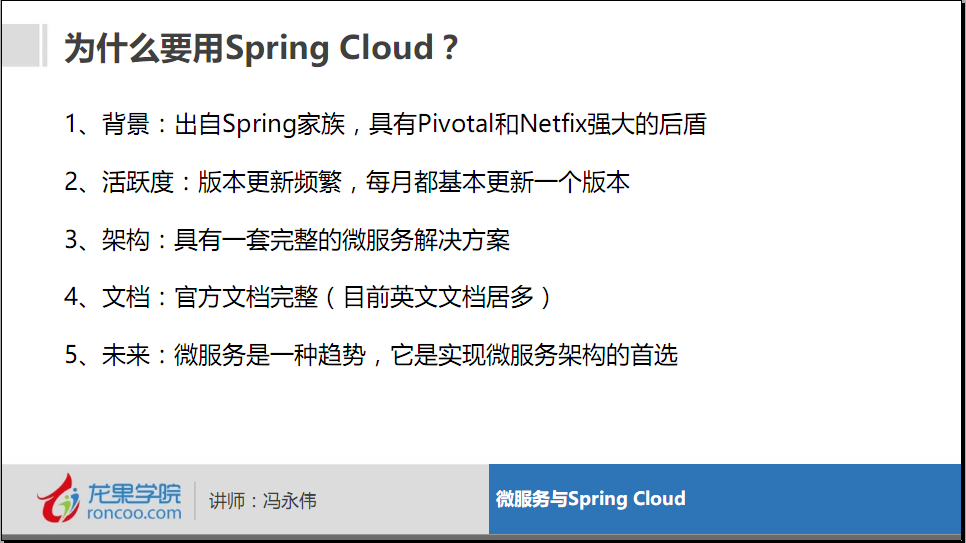Click the roncoo.com website text

pos(134,513)
